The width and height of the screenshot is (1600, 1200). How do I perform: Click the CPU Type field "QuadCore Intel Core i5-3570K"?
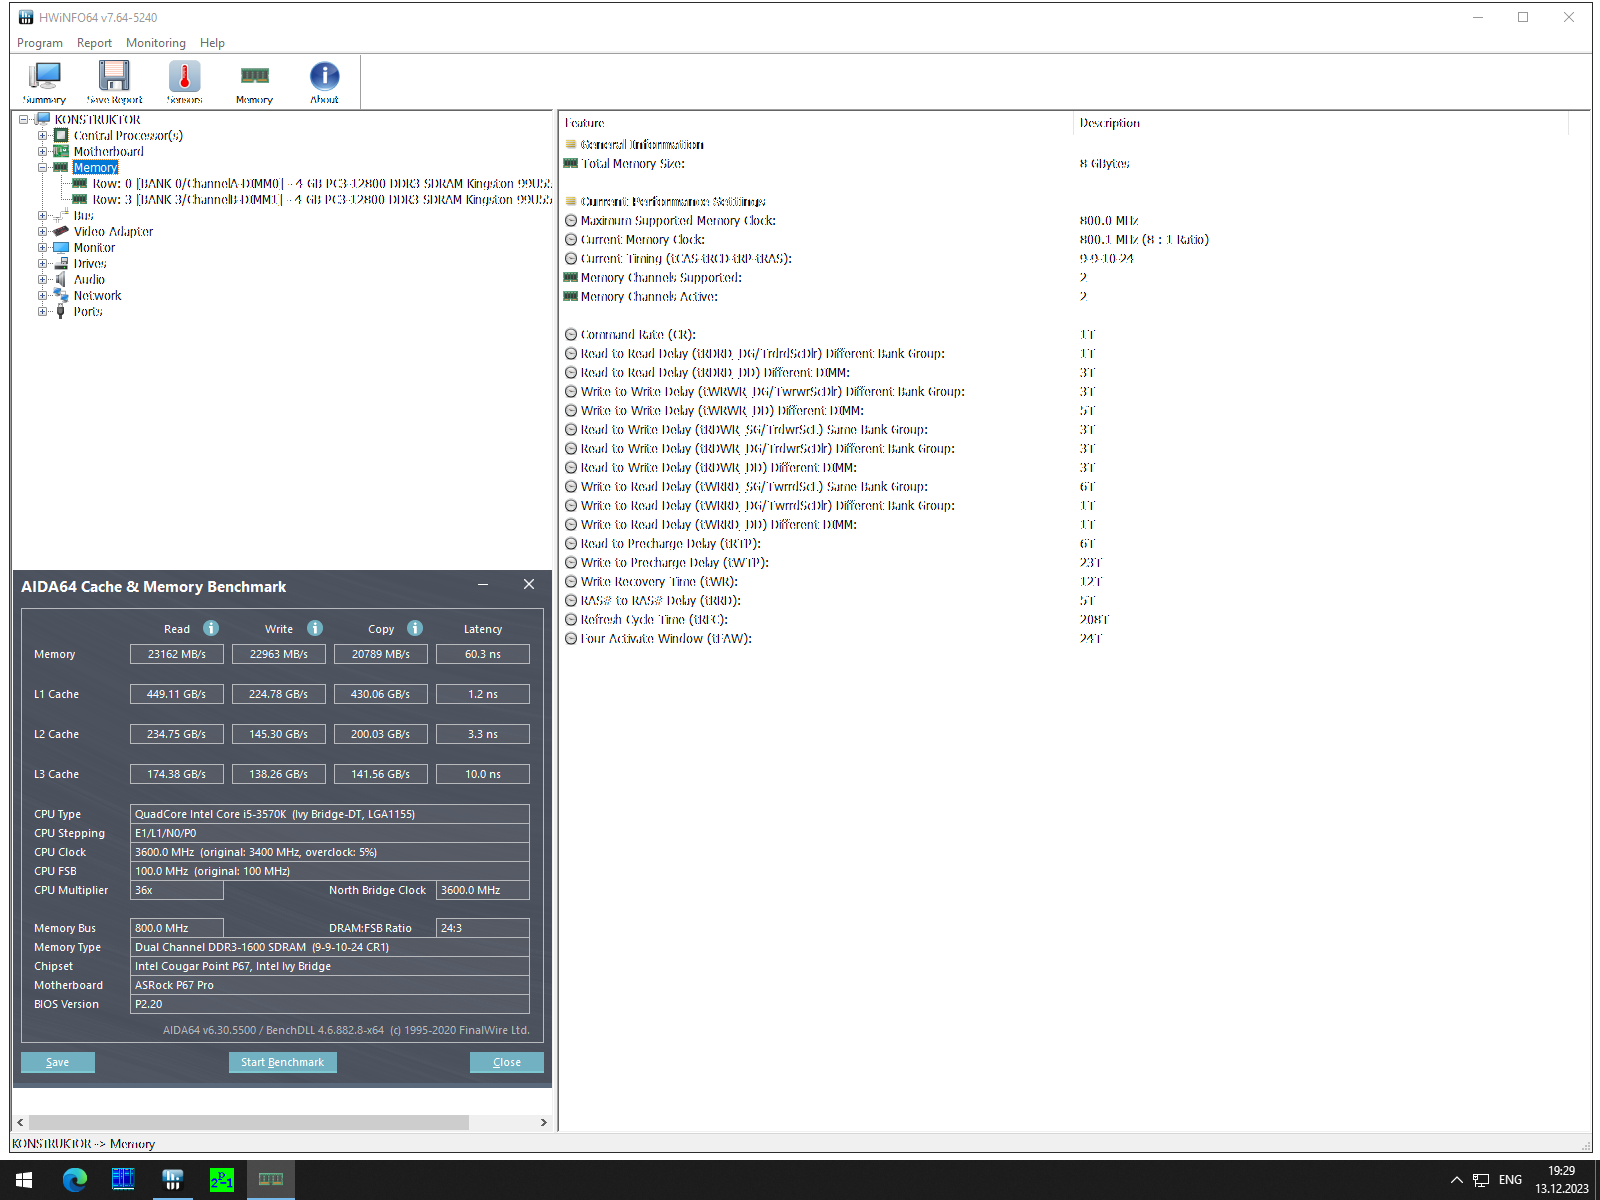330,814
